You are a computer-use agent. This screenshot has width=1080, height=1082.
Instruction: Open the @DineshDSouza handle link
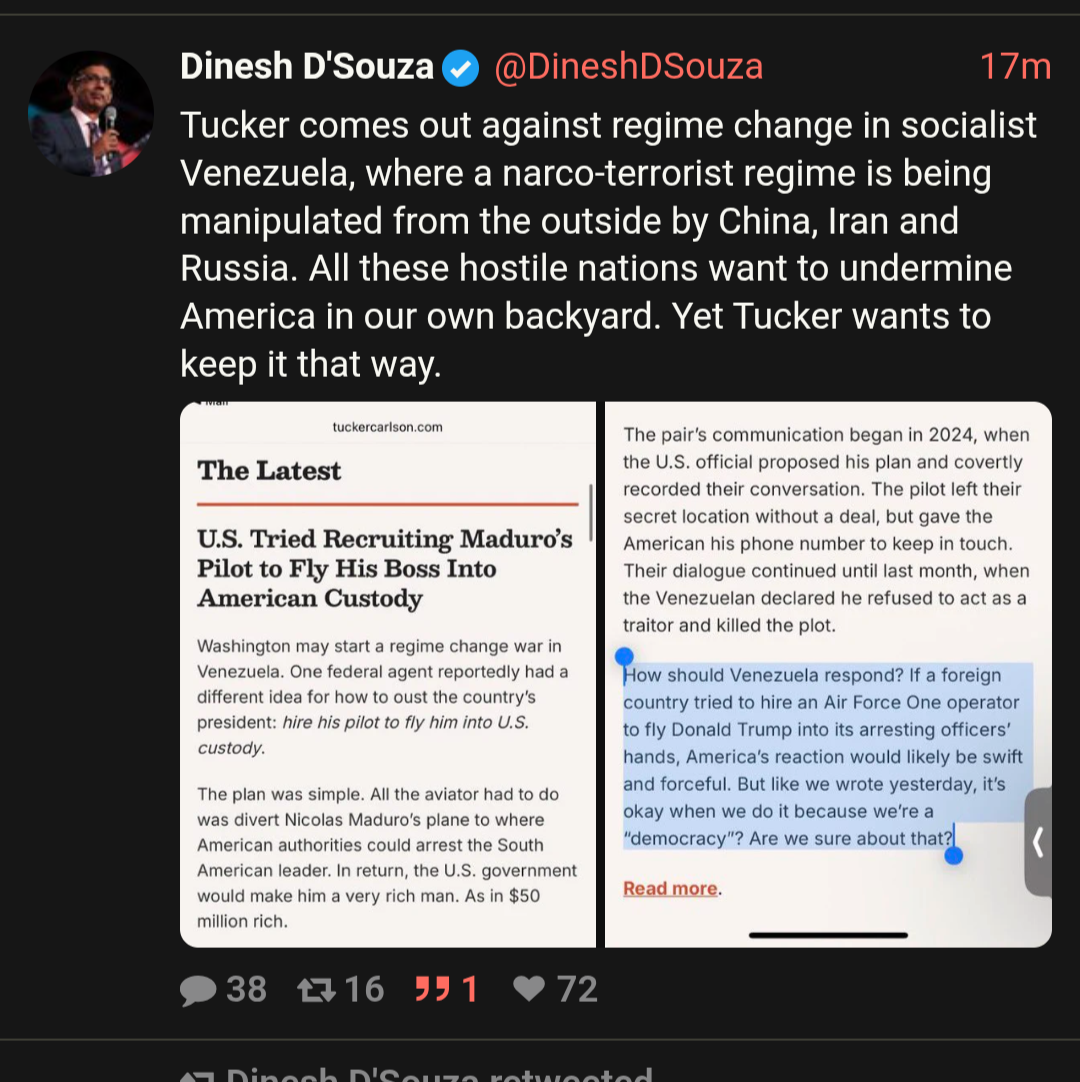pos(629,68)
